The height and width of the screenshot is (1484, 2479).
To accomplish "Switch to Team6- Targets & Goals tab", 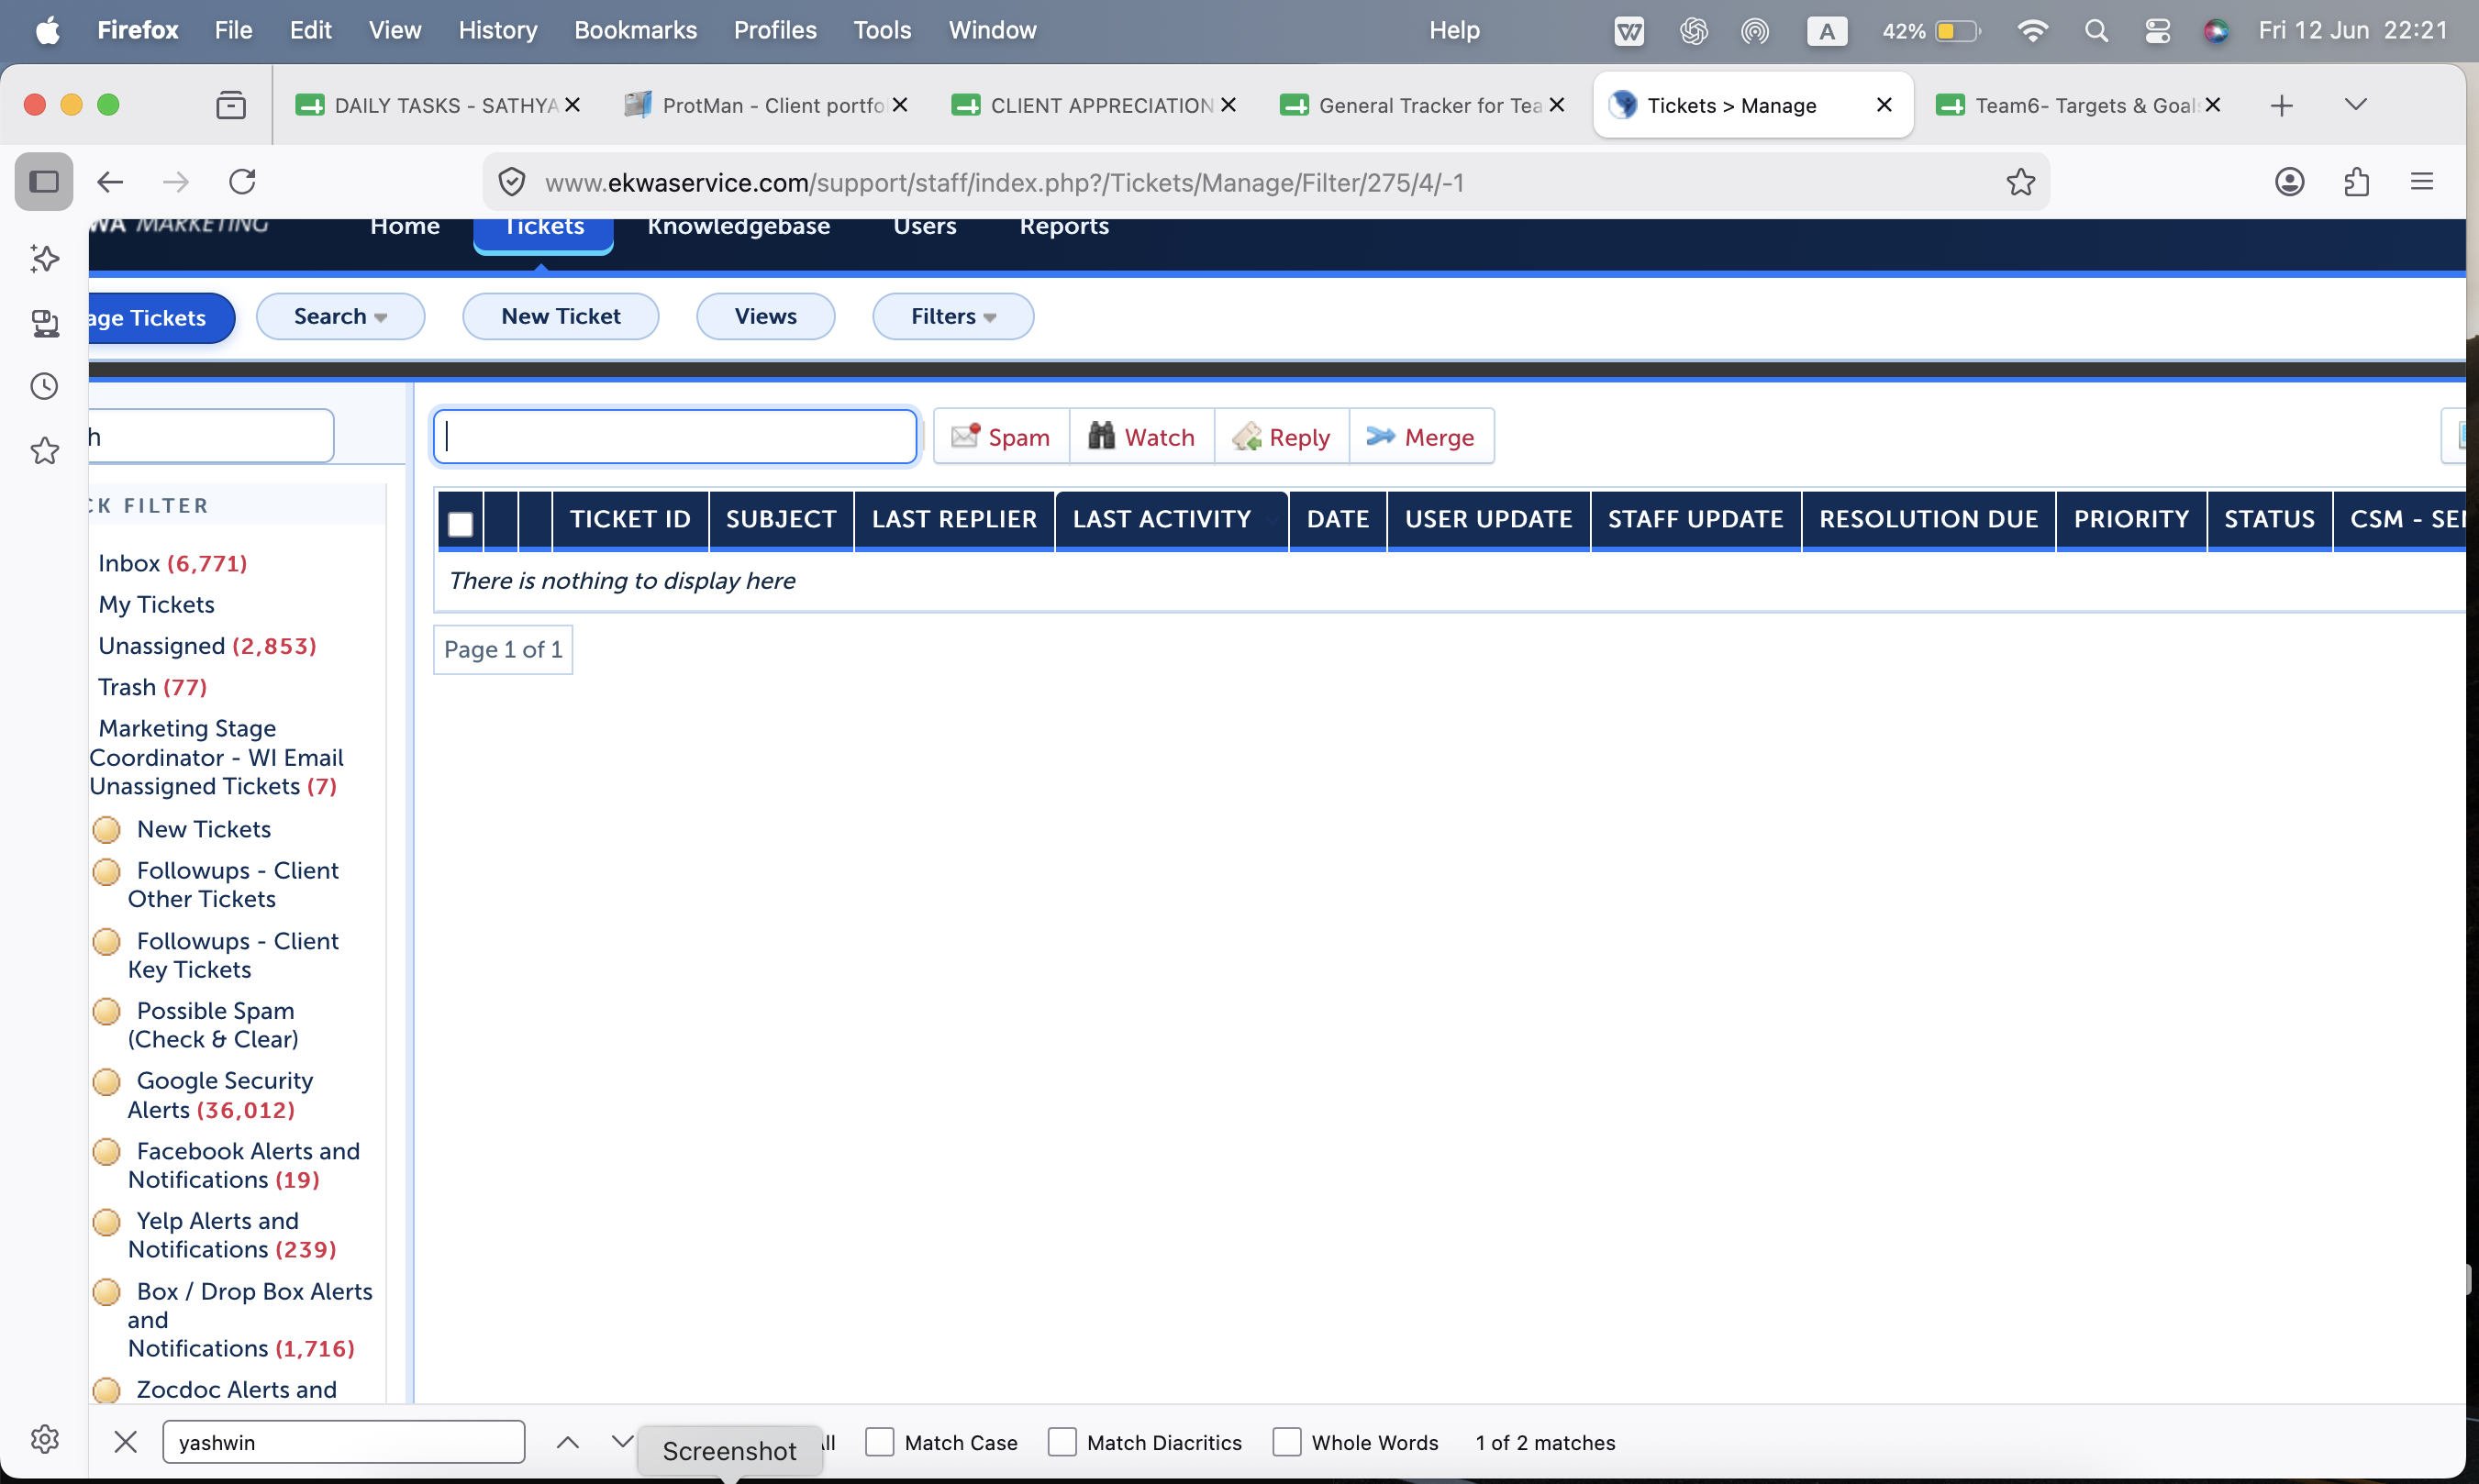I will [x=2077, y=105].
